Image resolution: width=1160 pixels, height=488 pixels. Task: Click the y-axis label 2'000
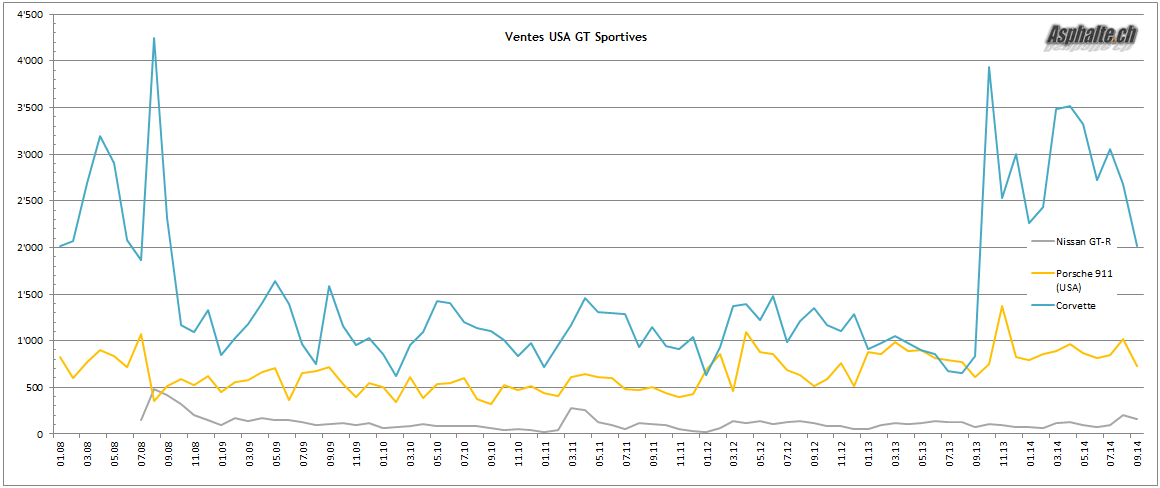click(x=32, y=248)
